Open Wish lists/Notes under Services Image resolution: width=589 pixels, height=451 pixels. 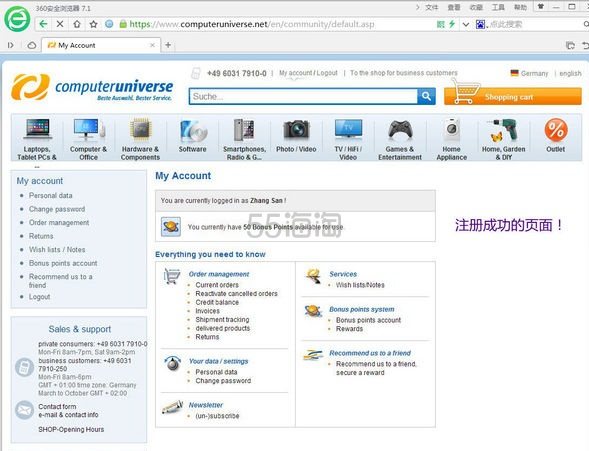[360, 285]
